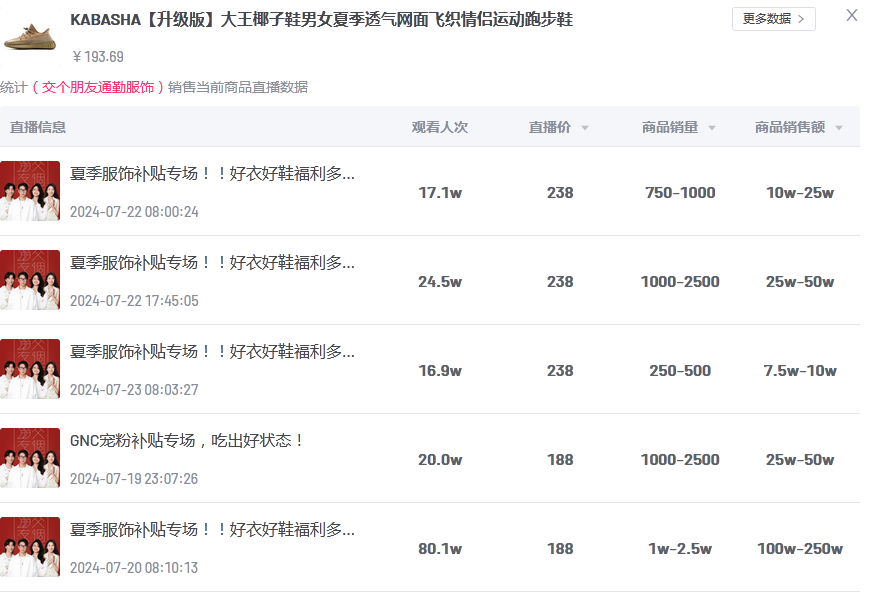Open thumbnail of GNC宠粉补贴专场 livestream
Viewport: 869px width, 595px height.
click(30, 458)
